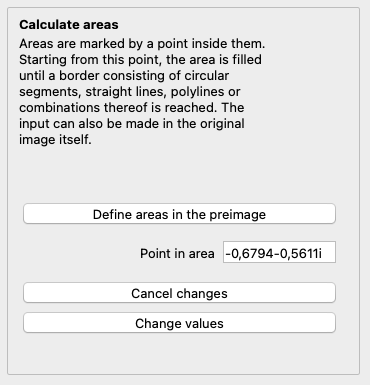
Task: Click the sentence starting Areas are marked
Action: coord(142,44)
